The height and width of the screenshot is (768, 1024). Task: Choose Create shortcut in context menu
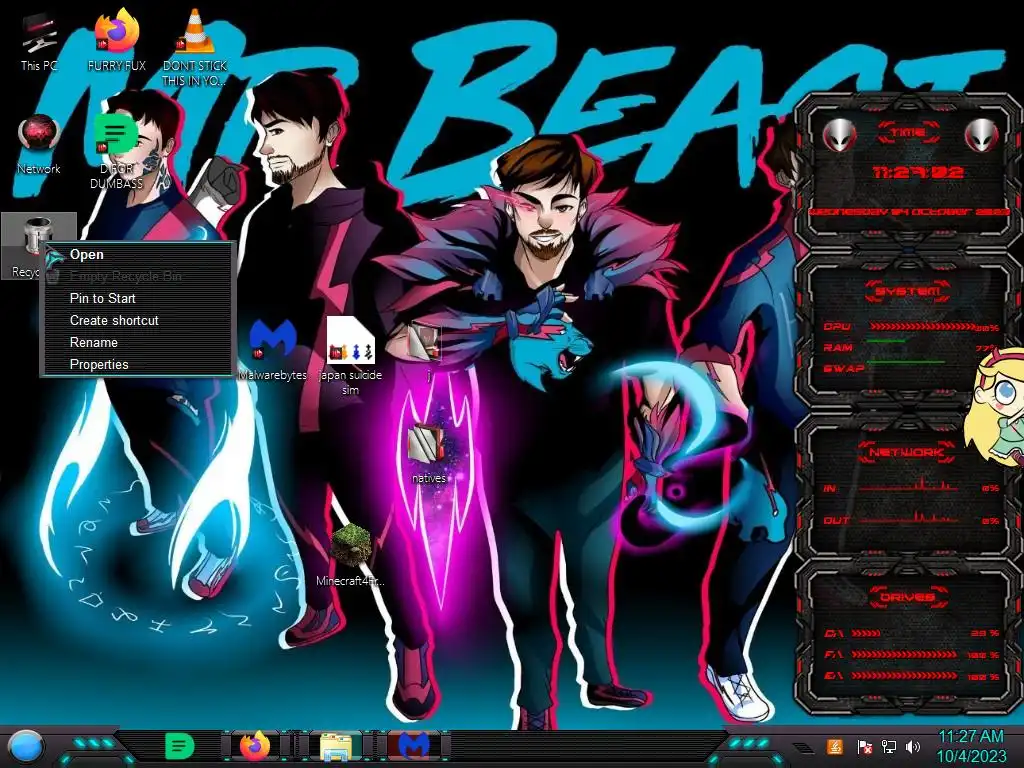[137, 321]
